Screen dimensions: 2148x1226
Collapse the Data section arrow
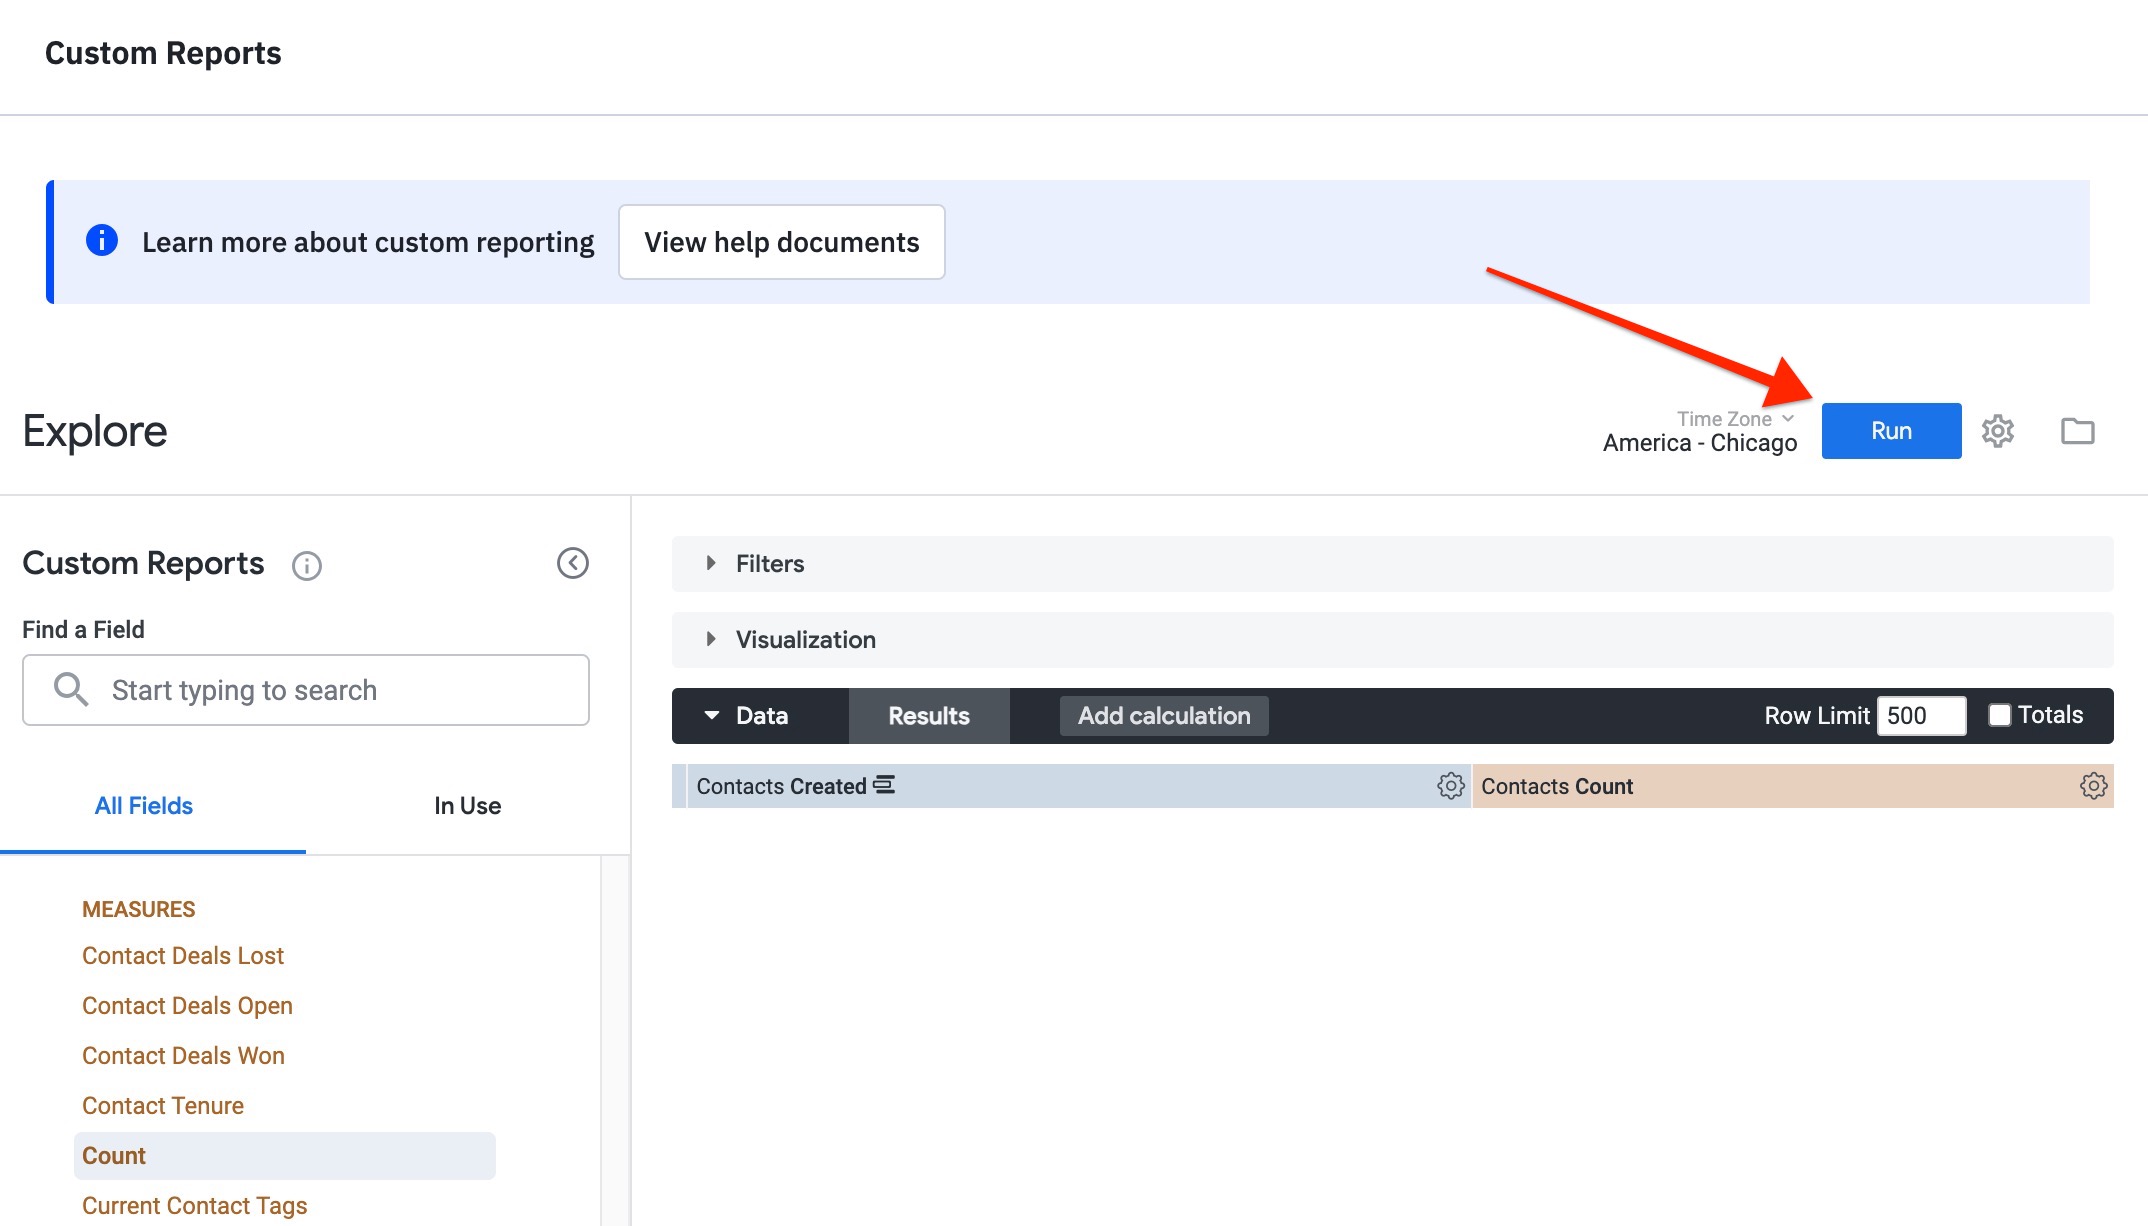(712, 715)
